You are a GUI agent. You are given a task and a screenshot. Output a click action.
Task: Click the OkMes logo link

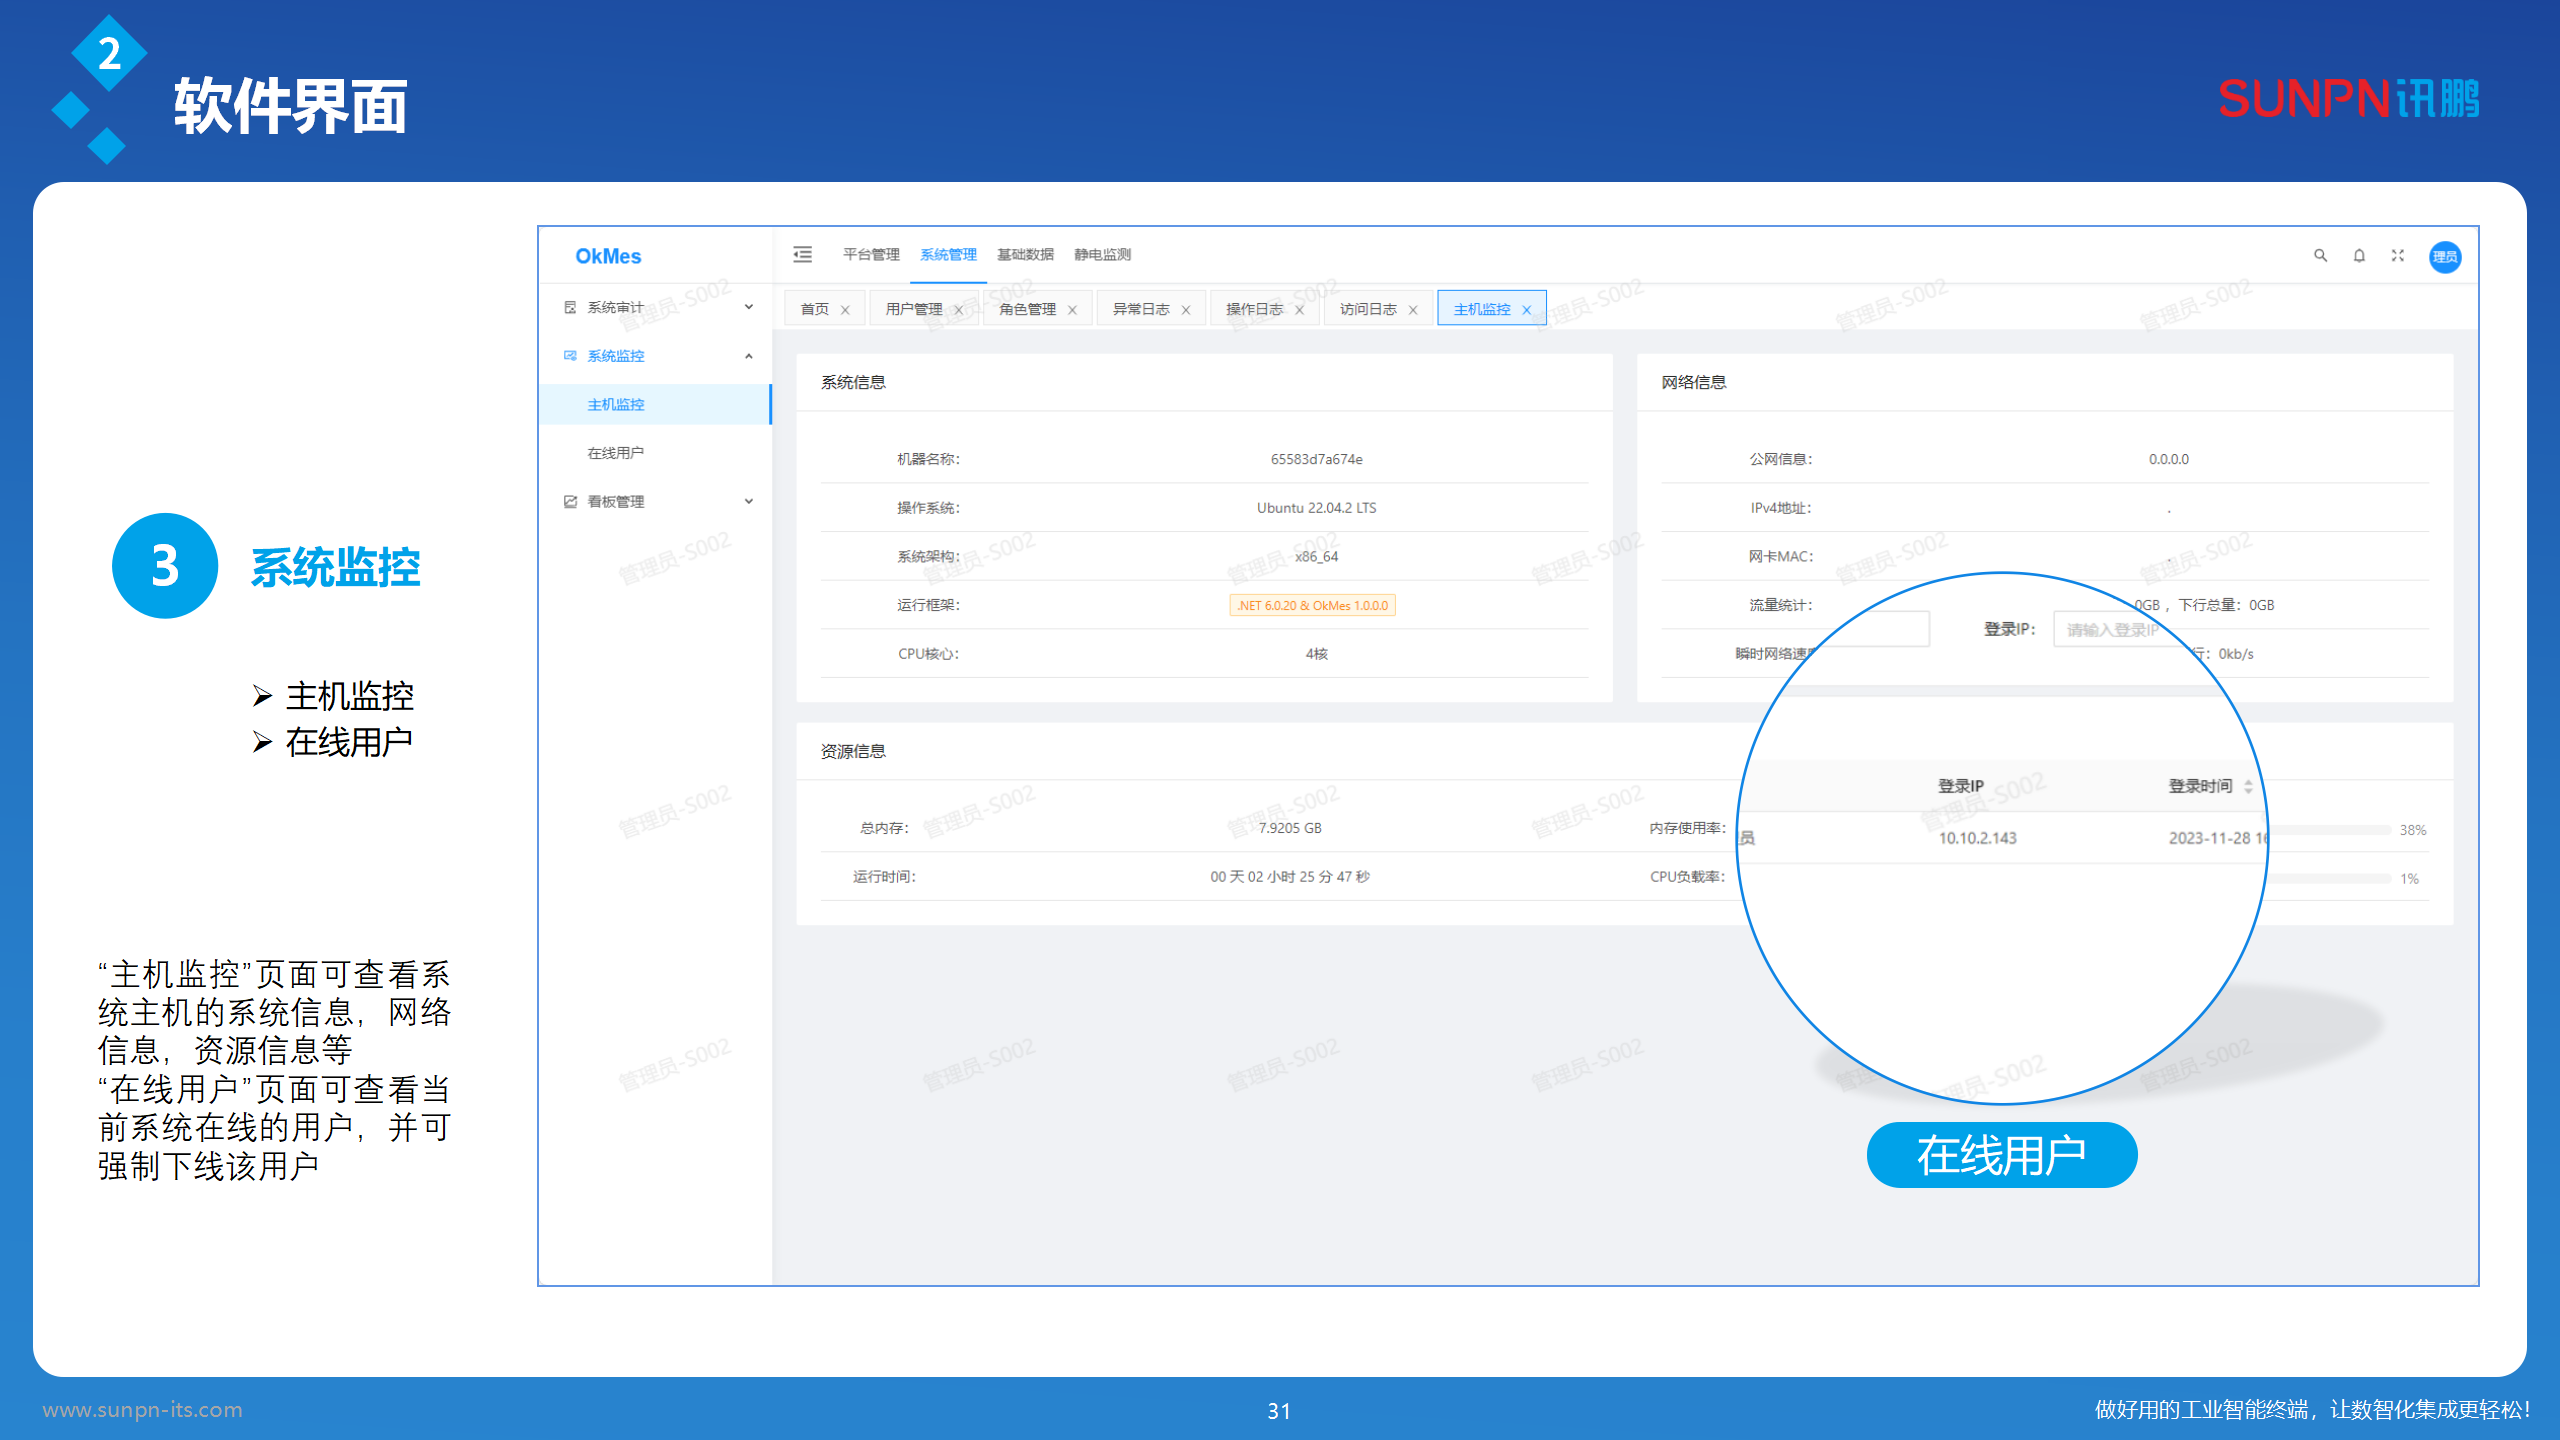608,256
